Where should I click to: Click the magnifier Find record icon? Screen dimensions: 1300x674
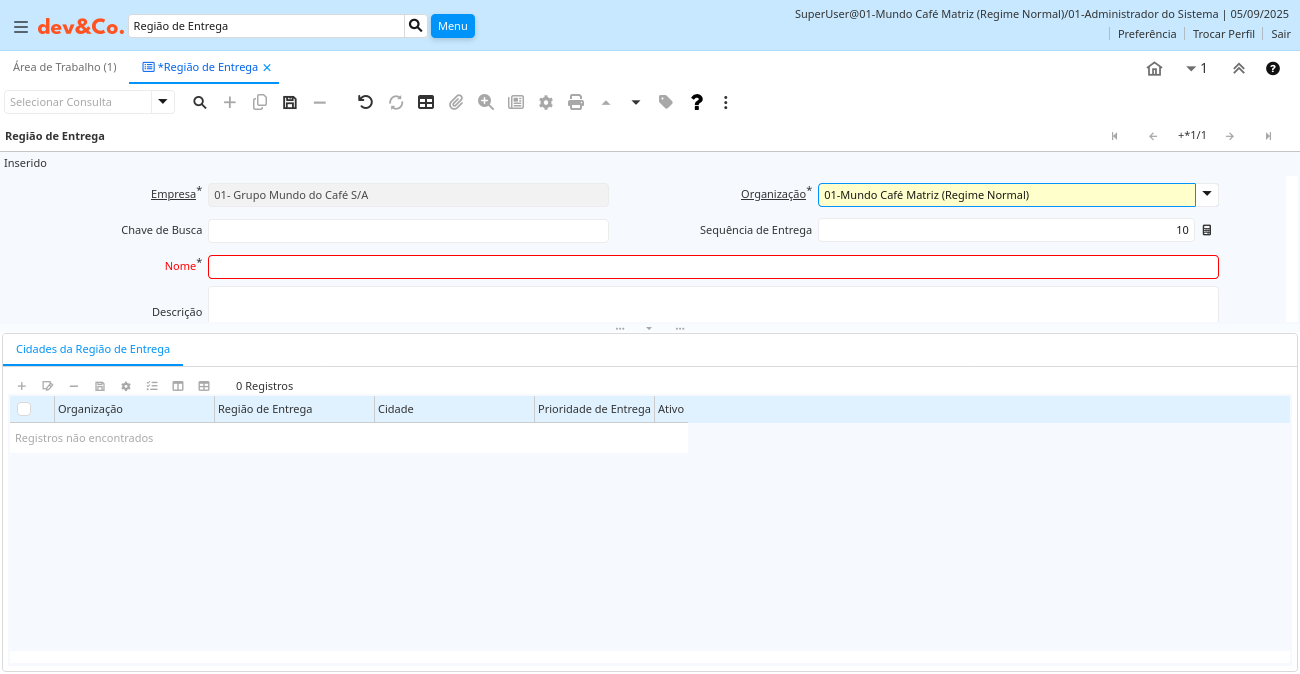click(200, 102)
